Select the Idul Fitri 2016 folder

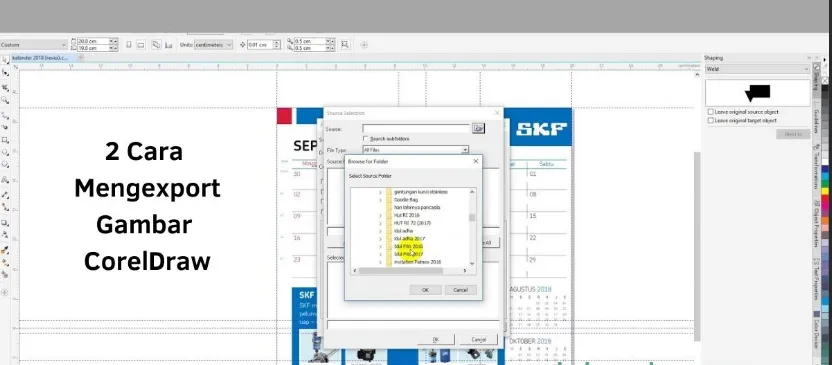click(408, 247)
